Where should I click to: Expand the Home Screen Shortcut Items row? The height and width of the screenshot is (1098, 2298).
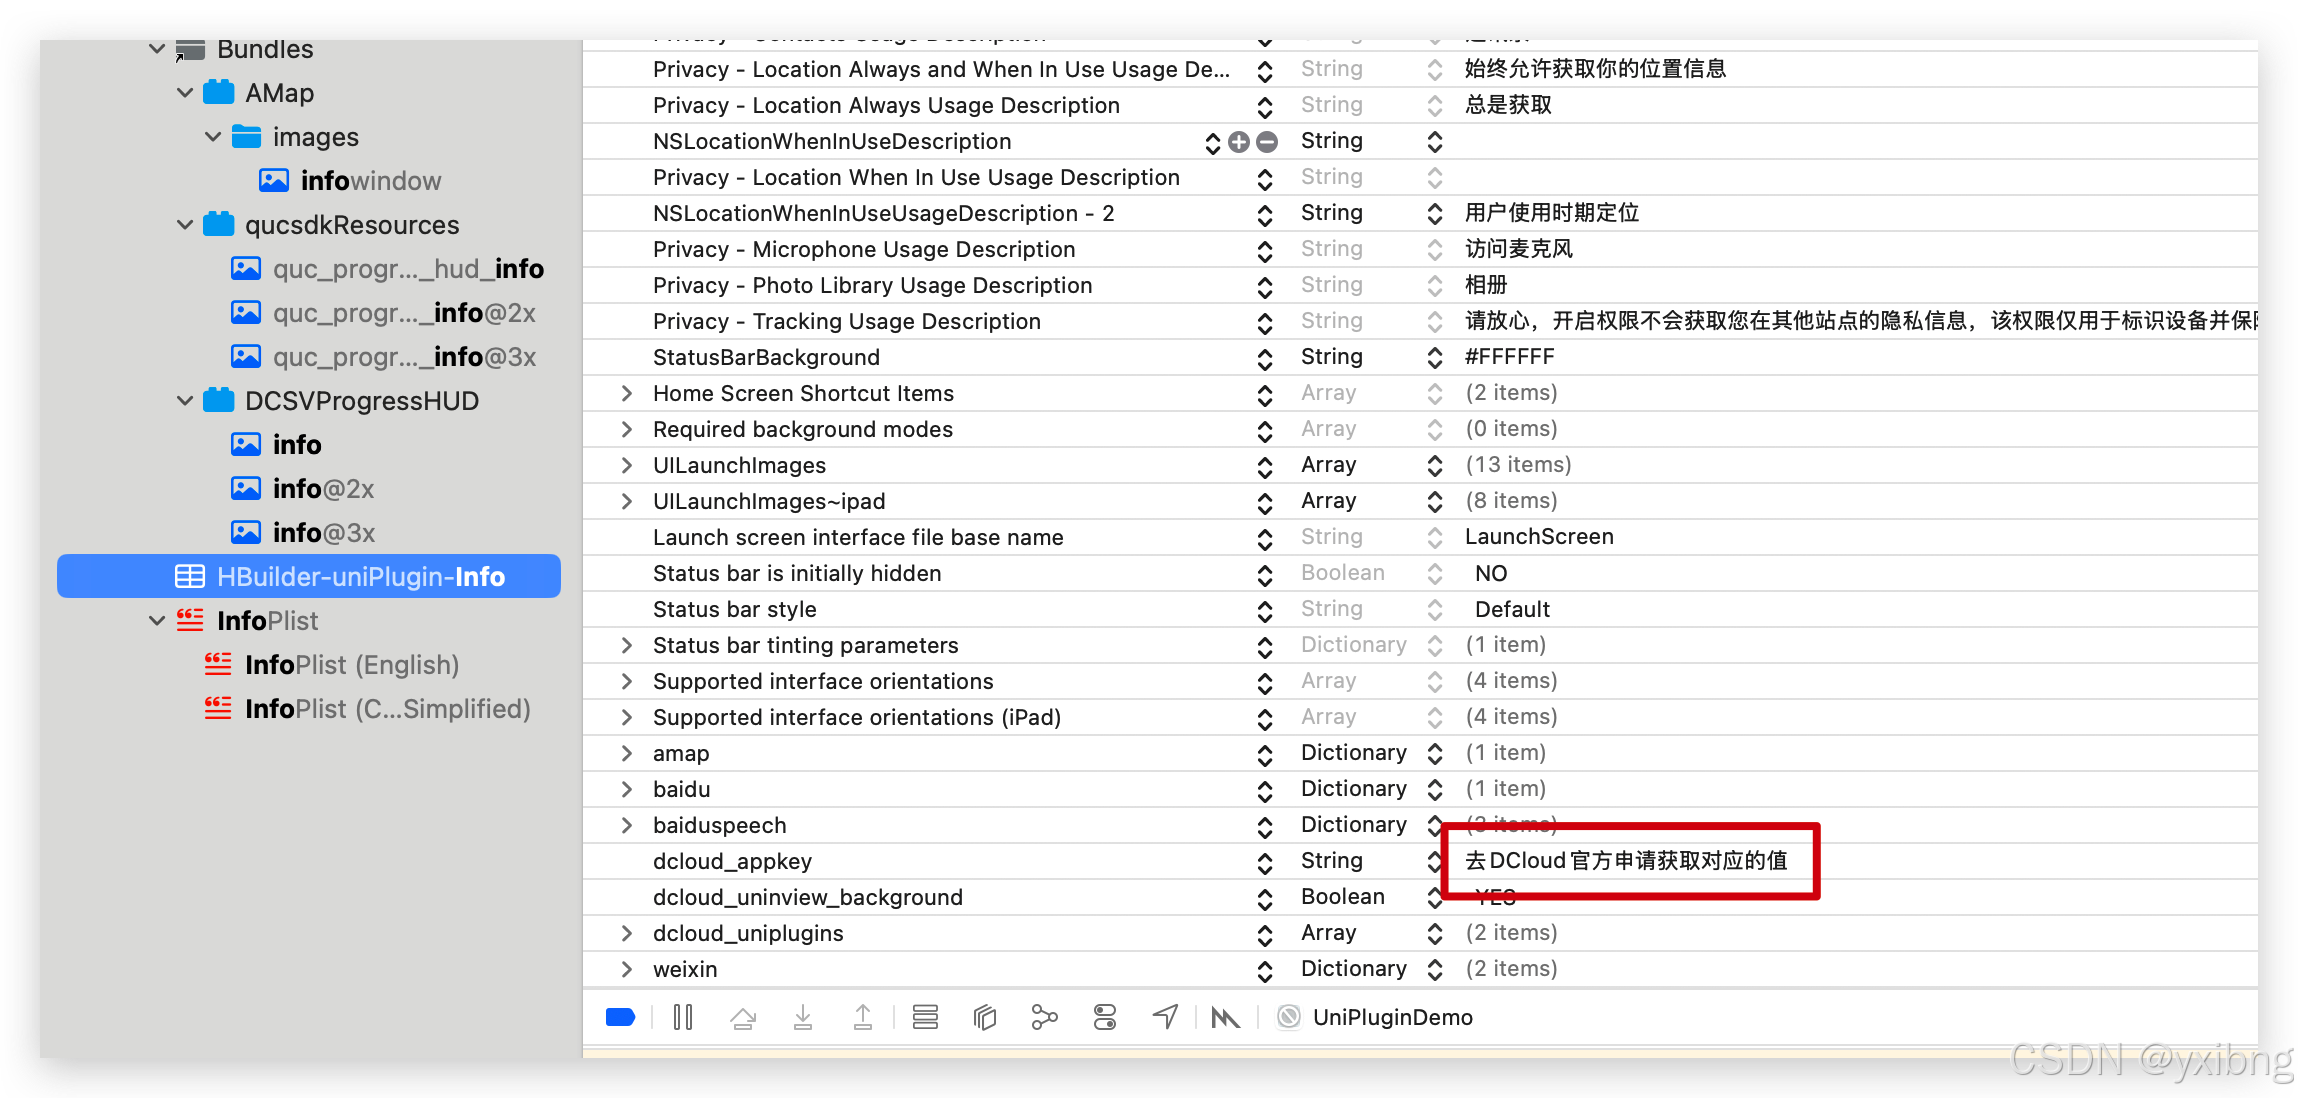coord(627,393)
